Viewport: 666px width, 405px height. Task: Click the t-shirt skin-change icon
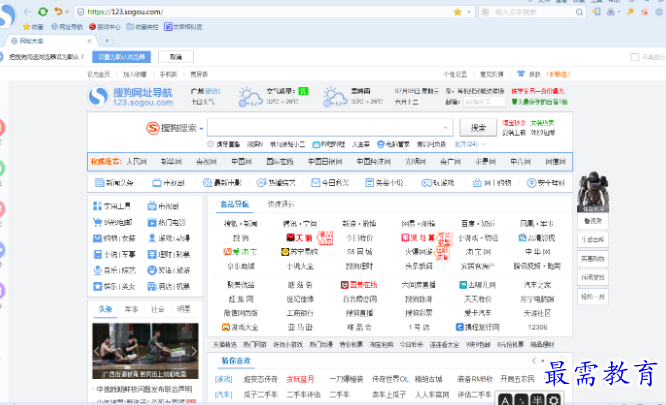[521, 74]
